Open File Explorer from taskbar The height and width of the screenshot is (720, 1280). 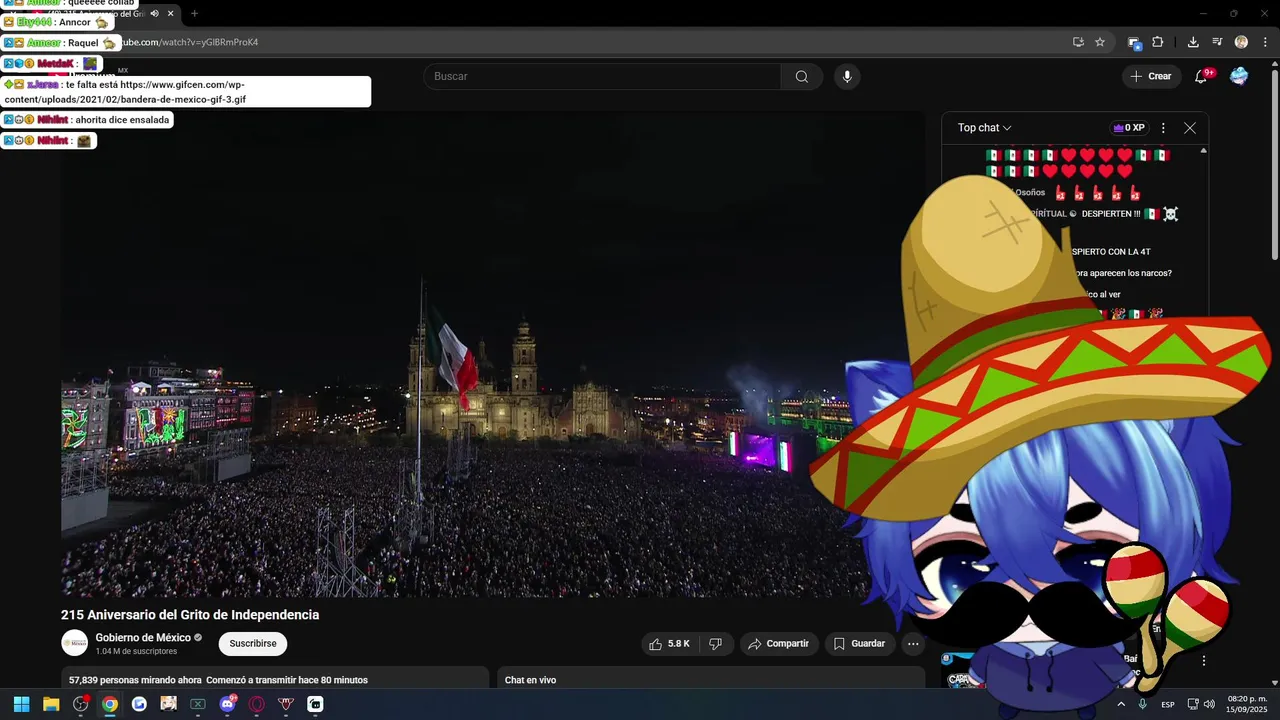(51, 704)
